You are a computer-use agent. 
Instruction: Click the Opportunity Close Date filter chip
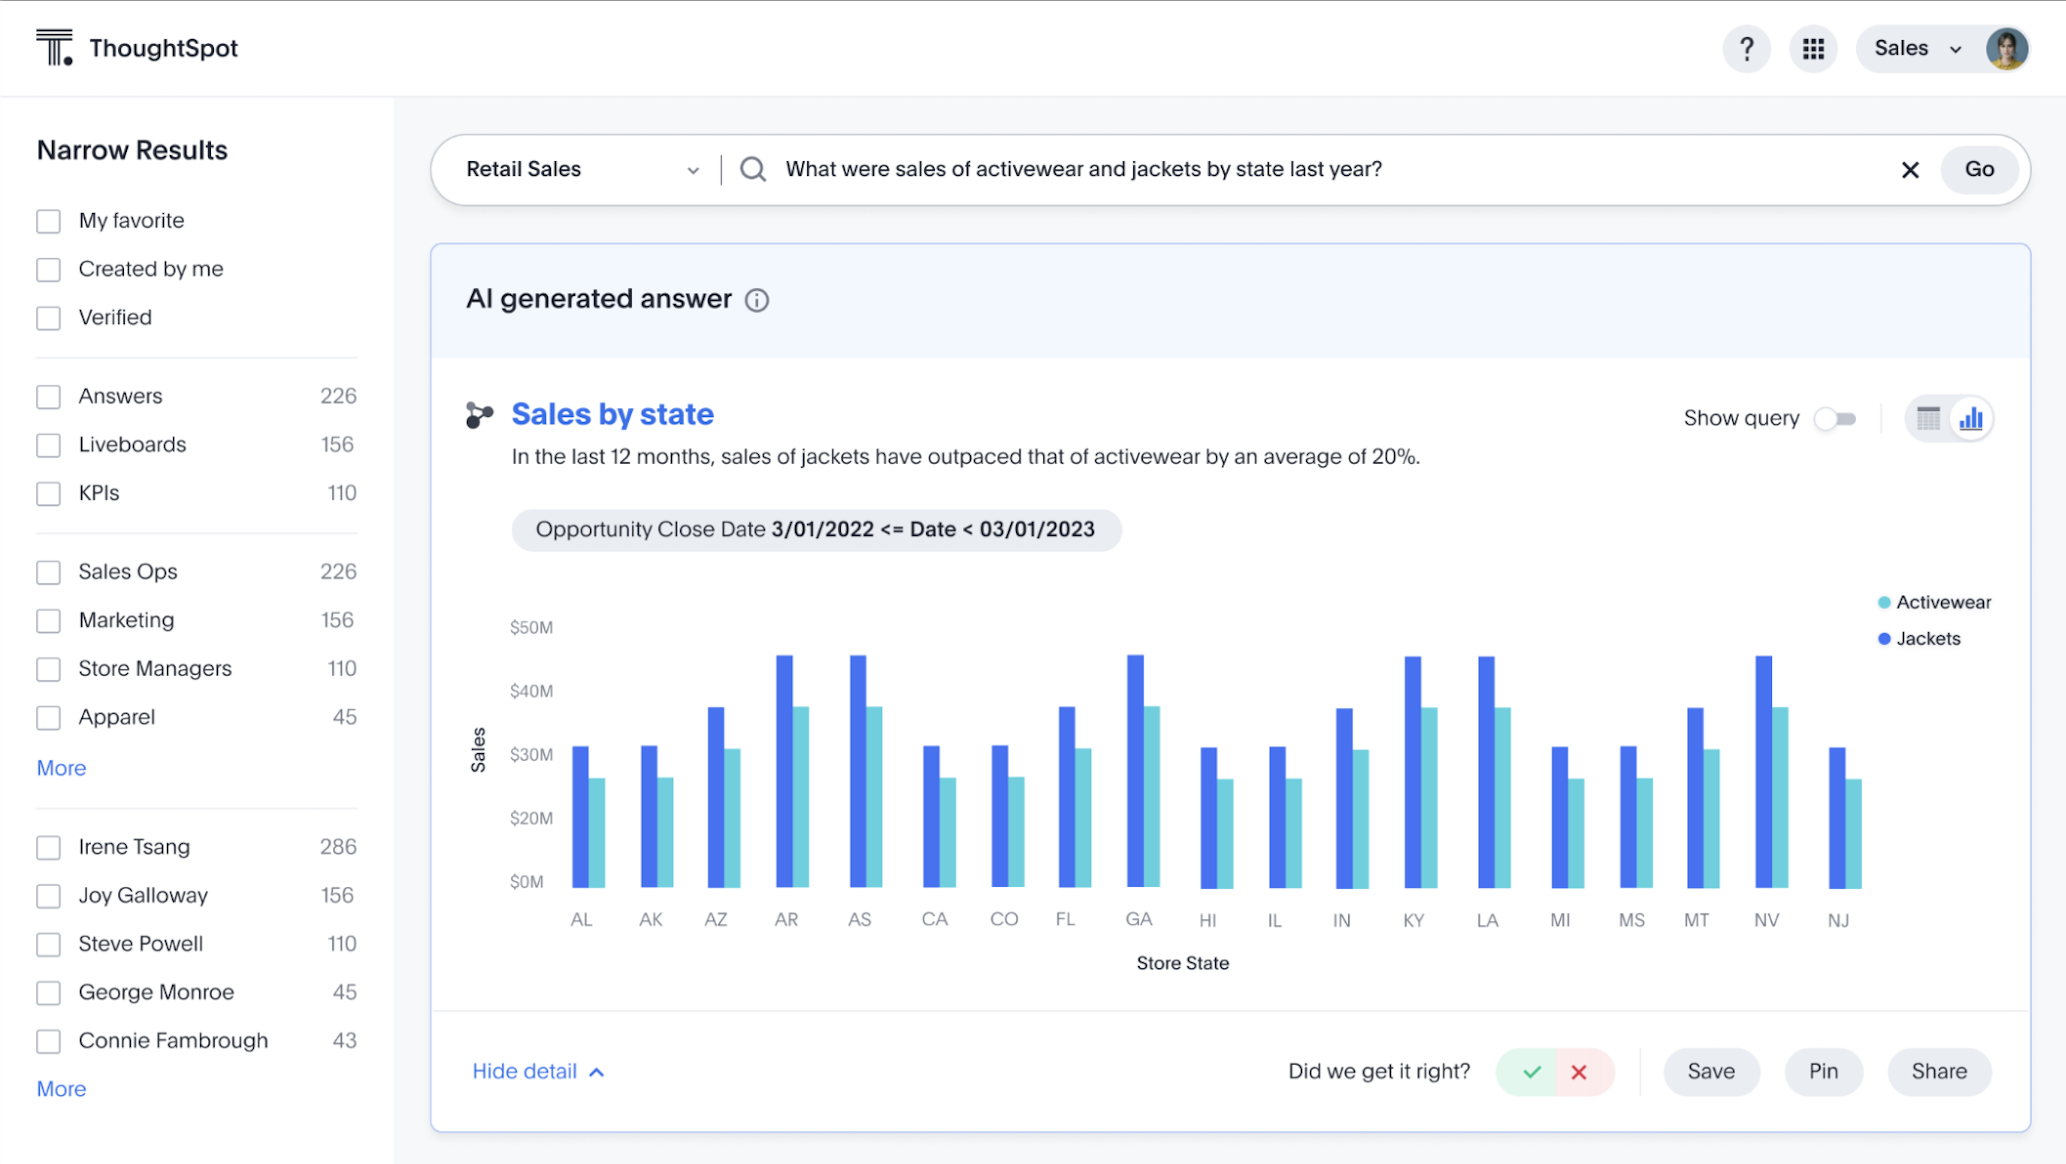click(816, 530)
